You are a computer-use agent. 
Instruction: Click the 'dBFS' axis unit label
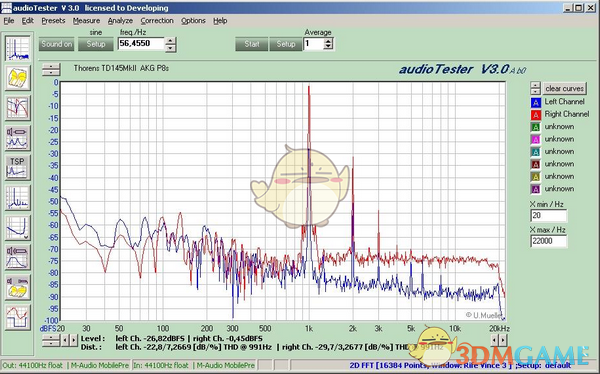[x=48, y=329]
